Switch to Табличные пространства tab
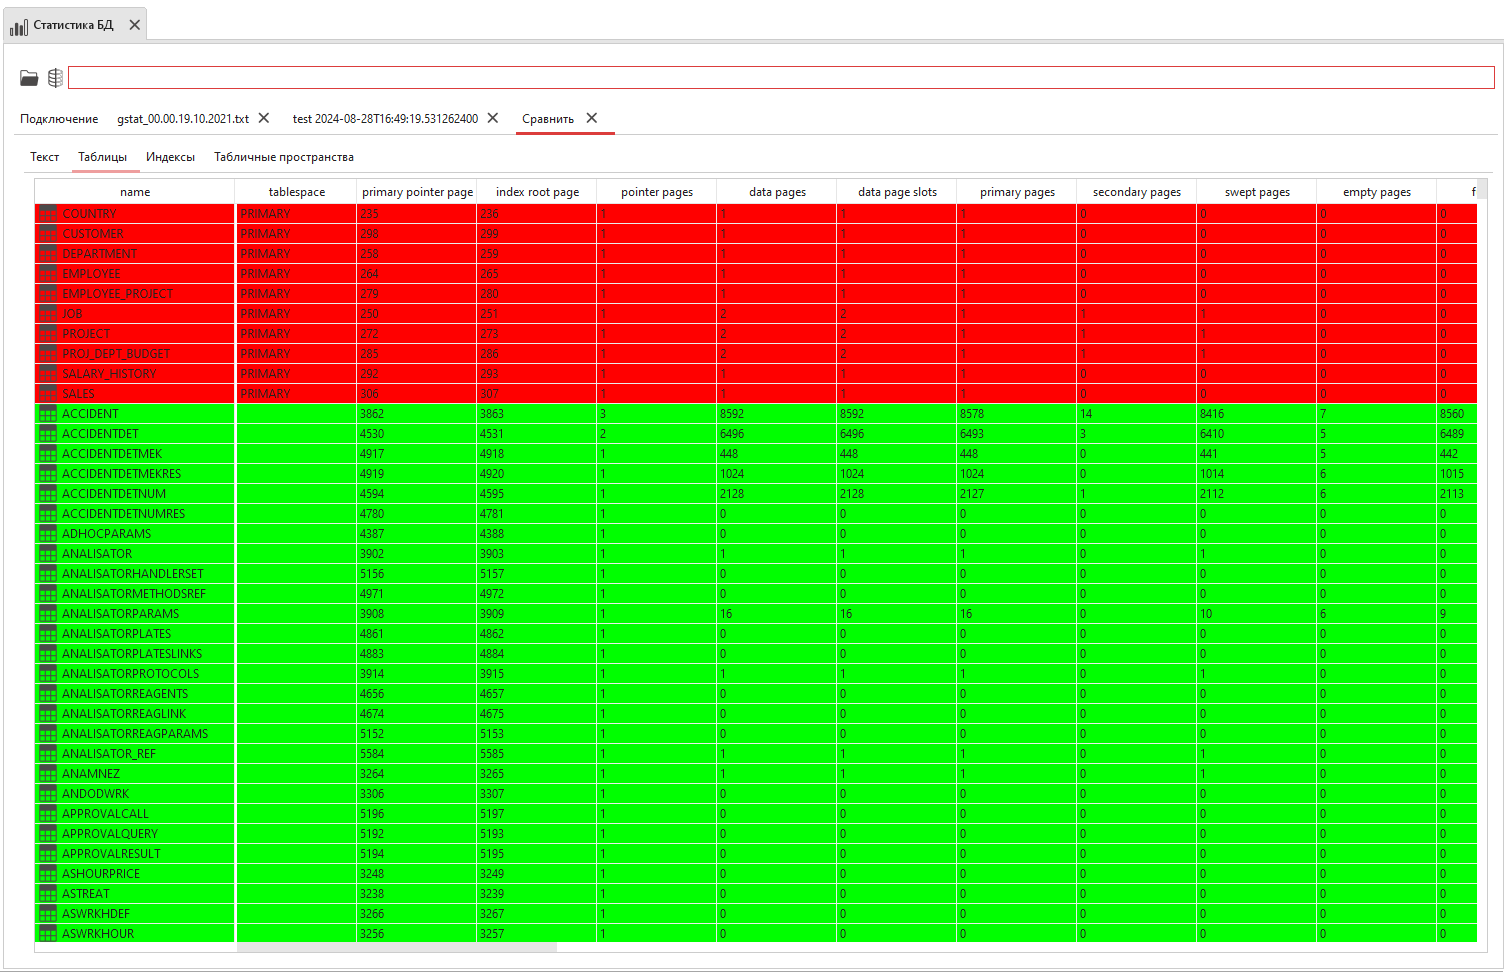The width and height of the screenshot is (1506, 972). (283, 157)
